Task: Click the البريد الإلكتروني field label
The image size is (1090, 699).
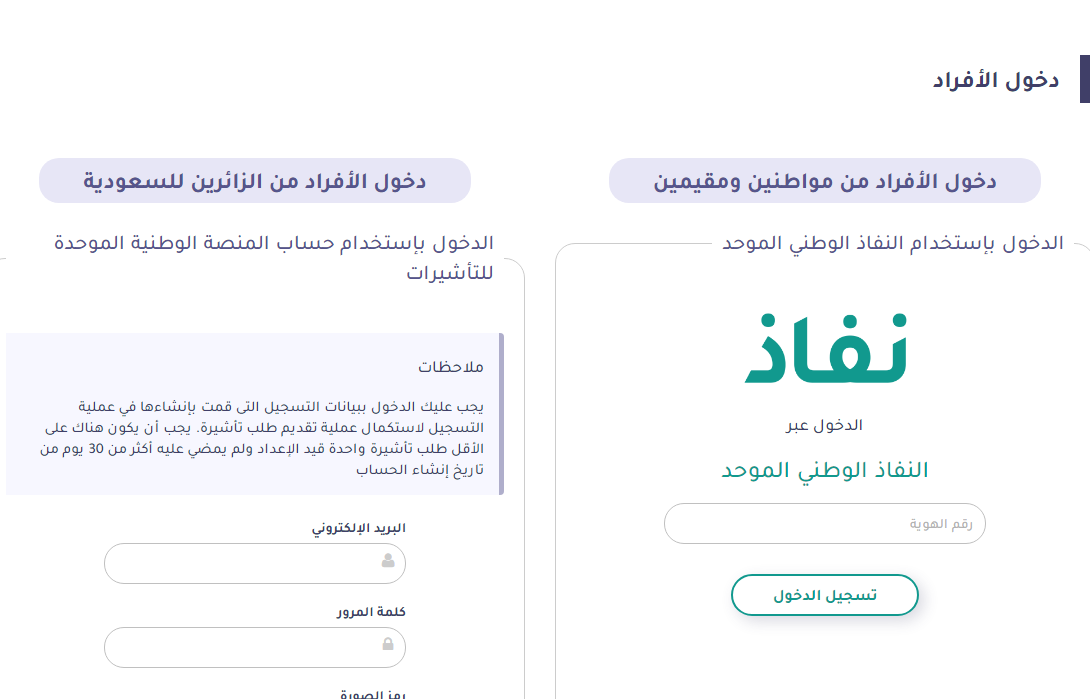Action: [x=359, y=527]
